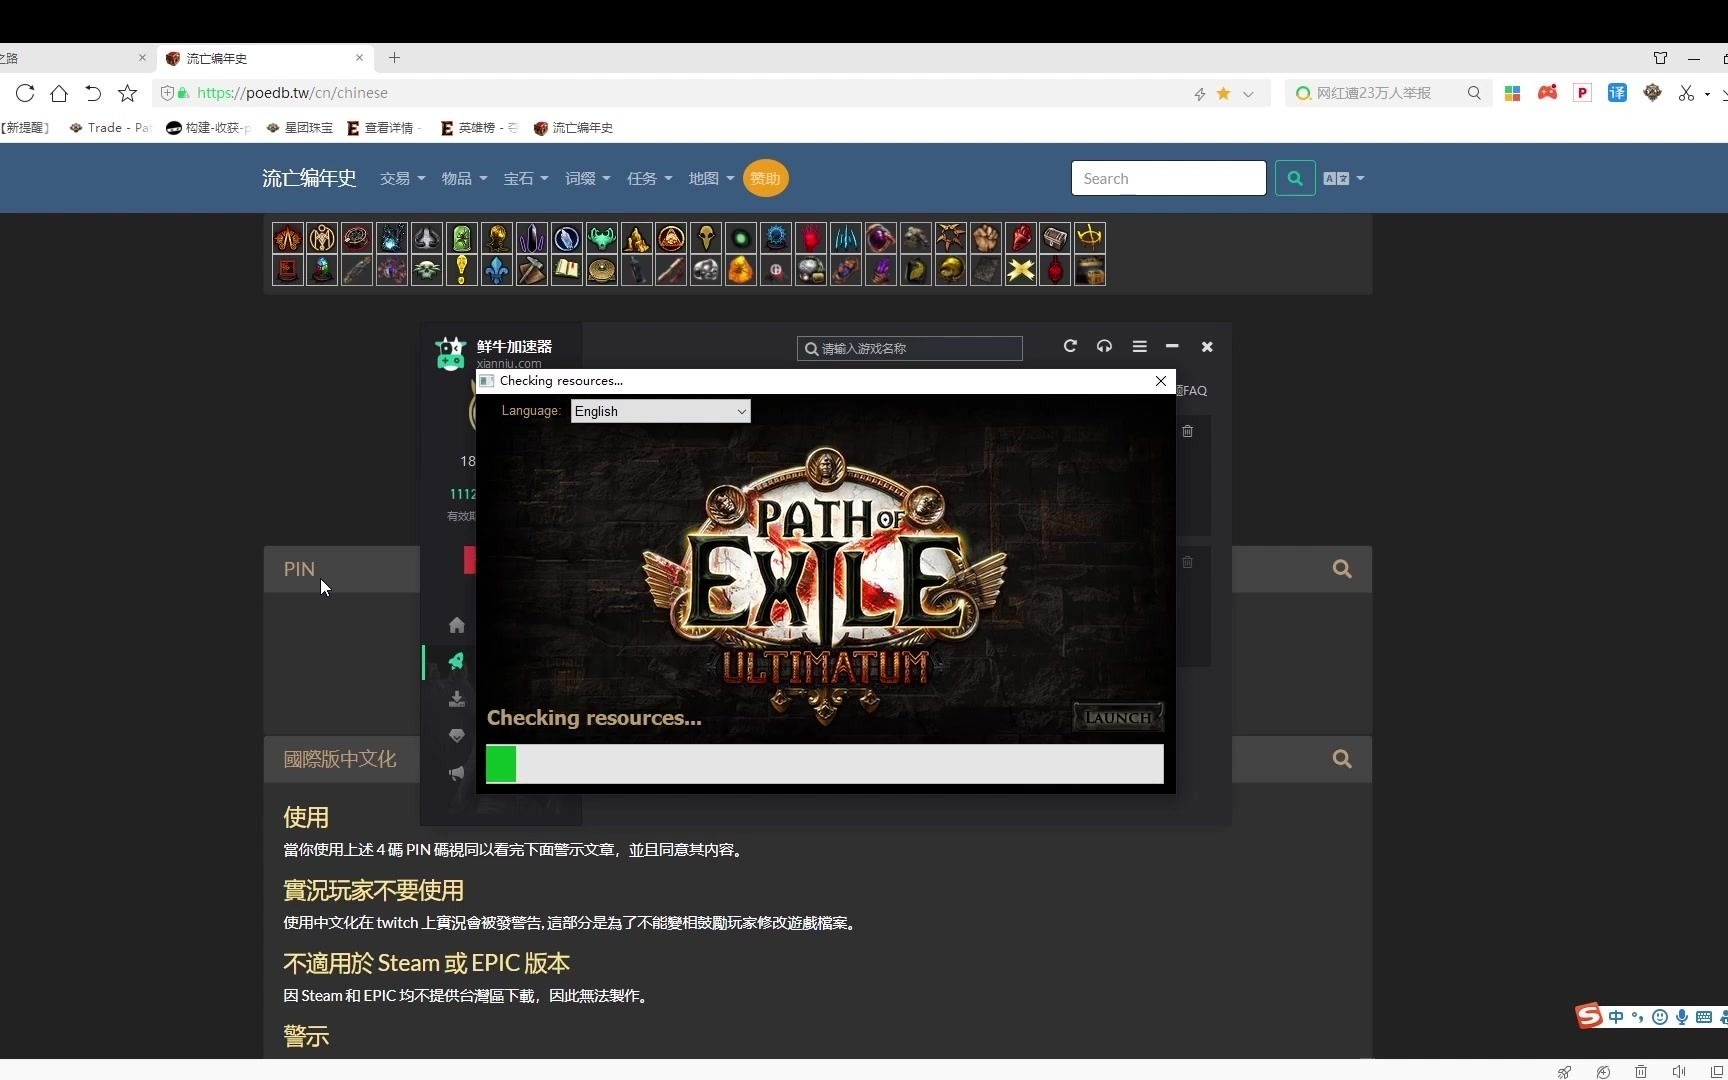Open a new browser tab
The image size is (1728, 1080).
(x=394, y=58)
